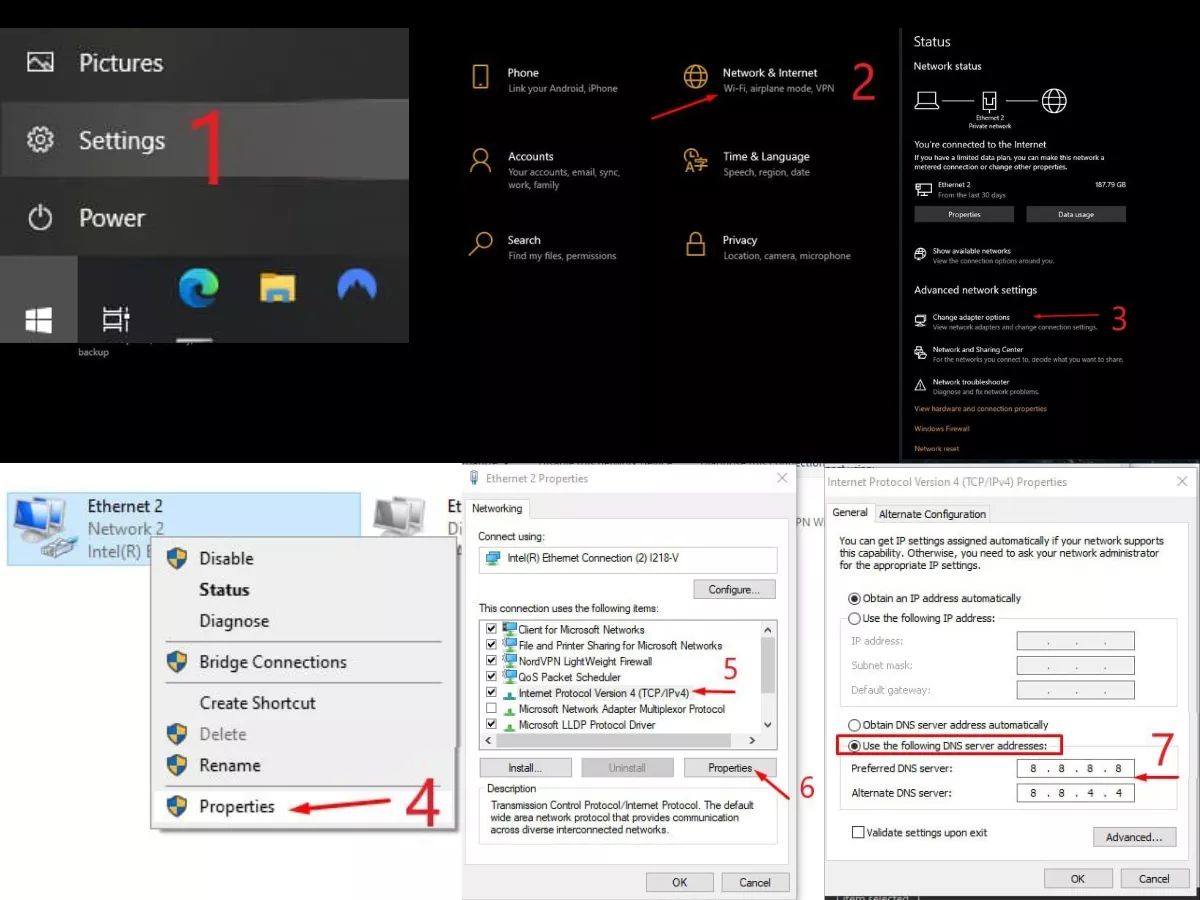Viewport: 1200px width, 900px height.
Task: Toggle Microsoft LLDP Protocol Driver checkbox
Action: [x=490, y=725]
